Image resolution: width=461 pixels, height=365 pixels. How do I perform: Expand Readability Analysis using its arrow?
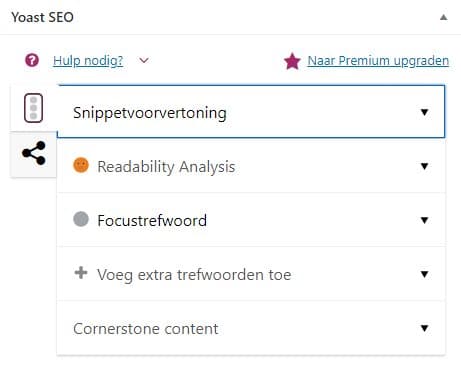pos(424,166)
